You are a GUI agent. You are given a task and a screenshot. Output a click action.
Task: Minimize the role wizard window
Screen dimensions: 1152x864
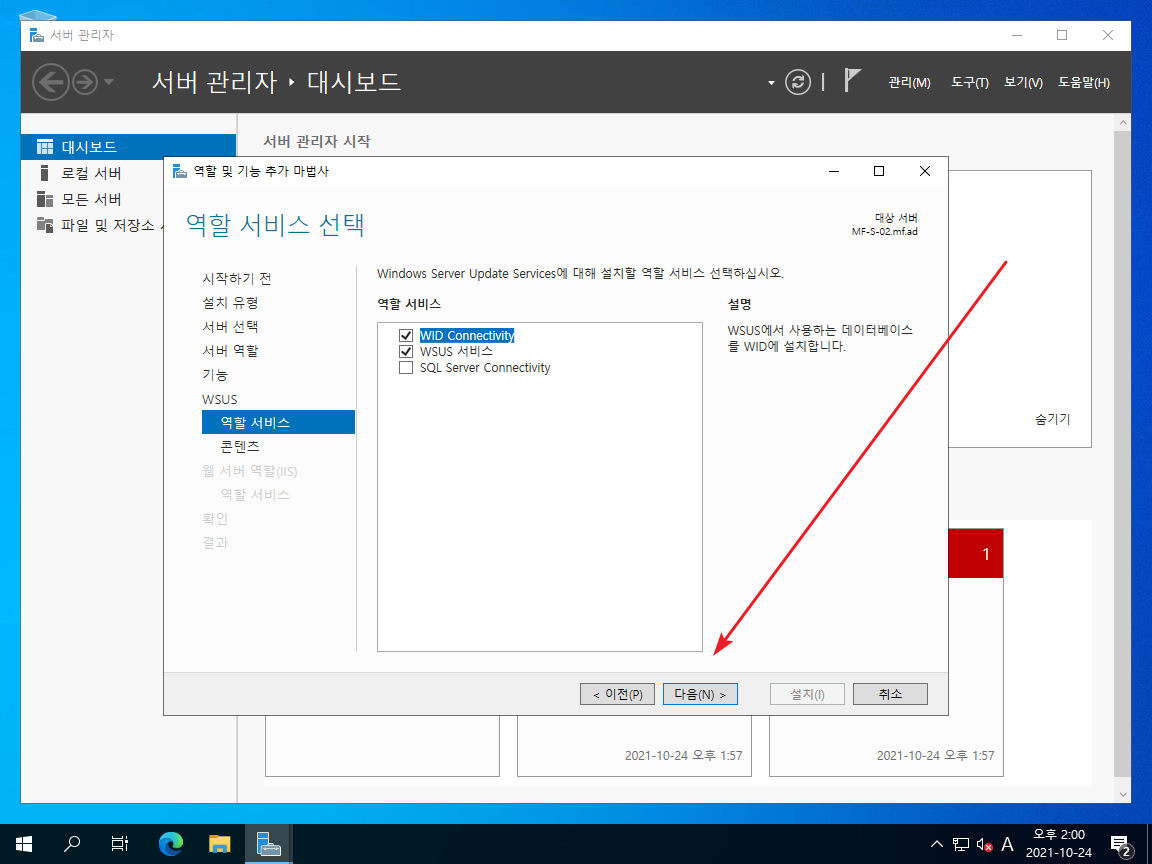[834, 171]
